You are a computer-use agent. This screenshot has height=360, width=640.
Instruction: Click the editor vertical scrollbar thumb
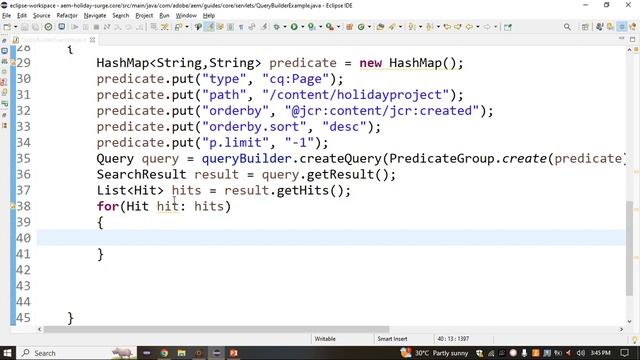click(x=629, y=248)
